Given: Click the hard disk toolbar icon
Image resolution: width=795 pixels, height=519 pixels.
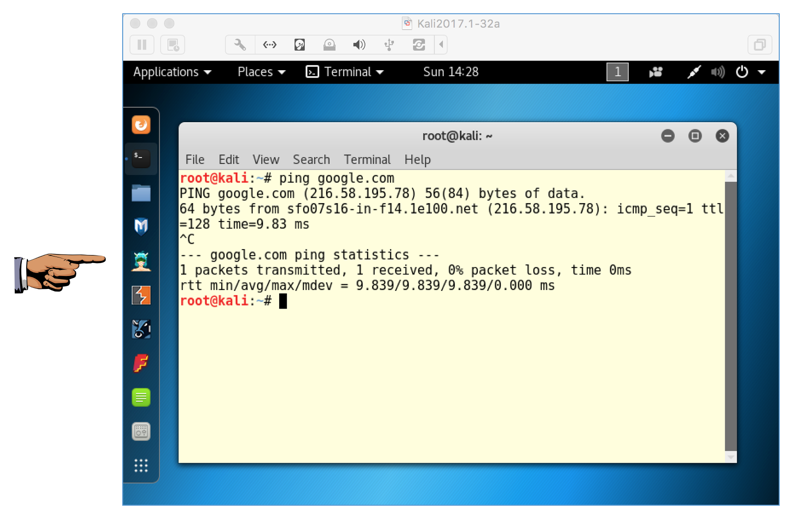Looking at the screenshot, I should [300, 45].
